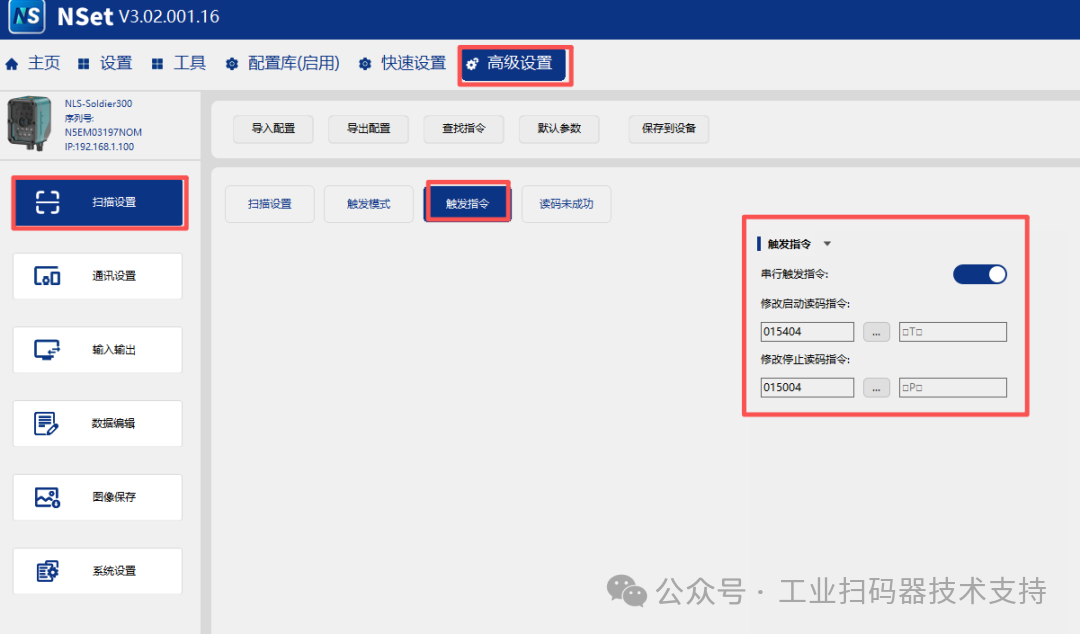Click the 015404 start command field
1080x634 pixels.
(x=807, y=331)
